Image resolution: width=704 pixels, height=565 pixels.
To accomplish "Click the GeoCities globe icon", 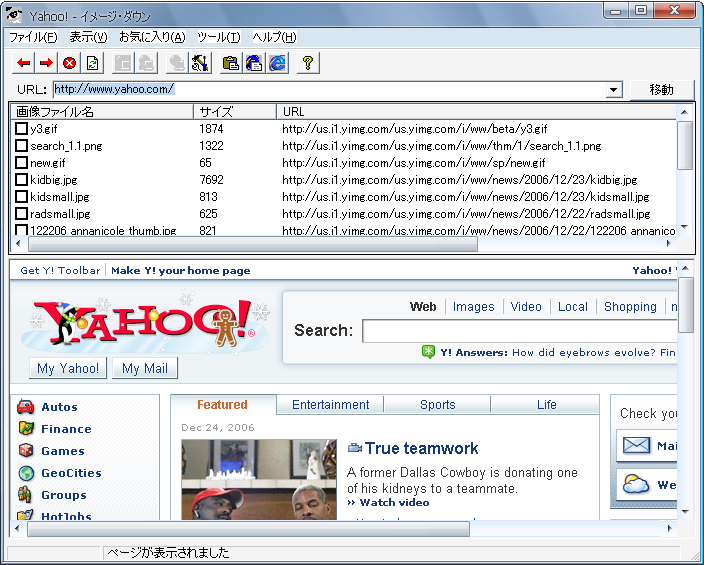I will pos(26,472).
